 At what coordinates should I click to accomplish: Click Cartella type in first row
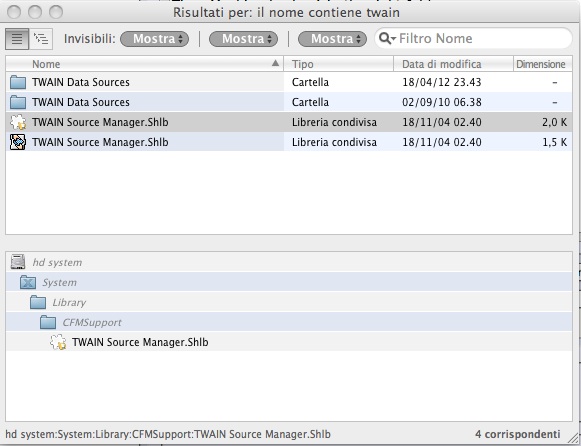(x=310, y=82)
